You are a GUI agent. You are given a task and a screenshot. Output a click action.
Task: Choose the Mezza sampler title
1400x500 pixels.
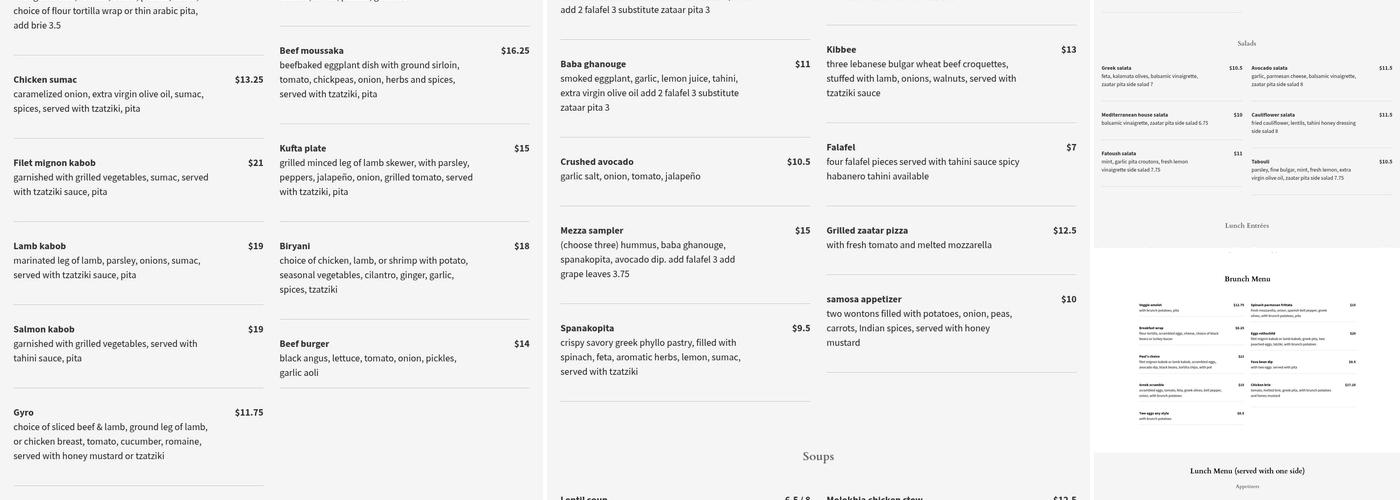point(591,231)
